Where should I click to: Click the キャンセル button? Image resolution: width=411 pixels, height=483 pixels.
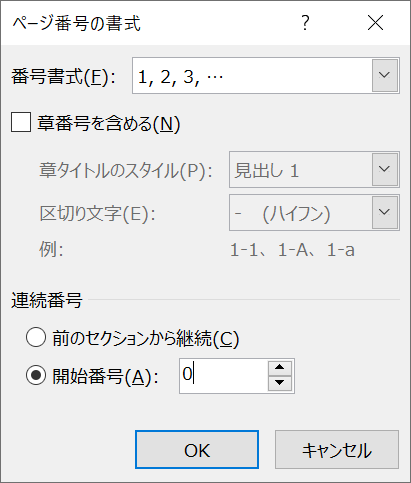[x=337, y=450]
